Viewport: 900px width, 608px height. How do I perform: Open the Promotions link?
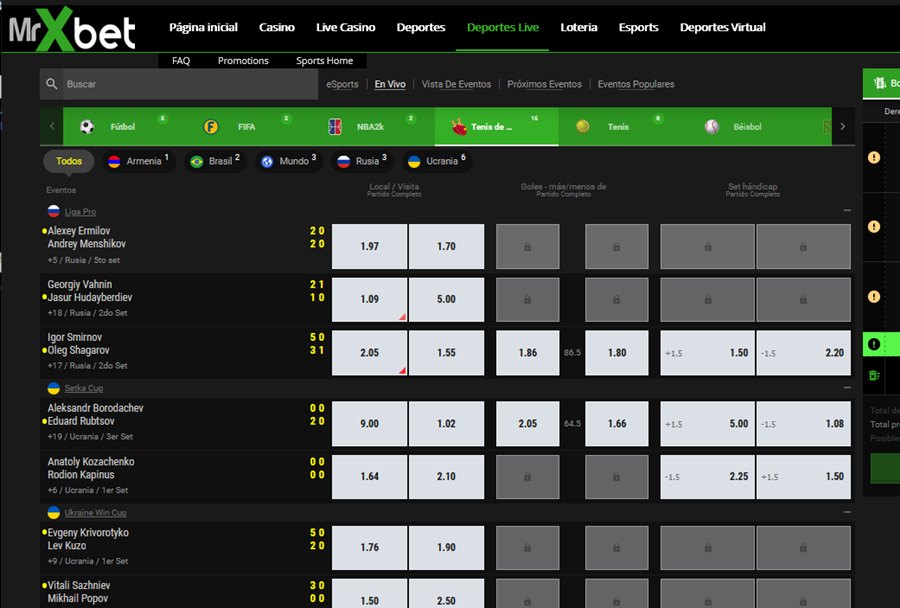243,60
